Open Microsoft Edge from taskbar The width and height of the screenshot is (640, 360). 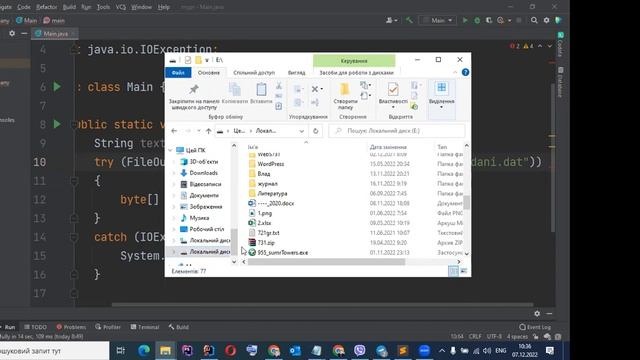pos(144,351)
